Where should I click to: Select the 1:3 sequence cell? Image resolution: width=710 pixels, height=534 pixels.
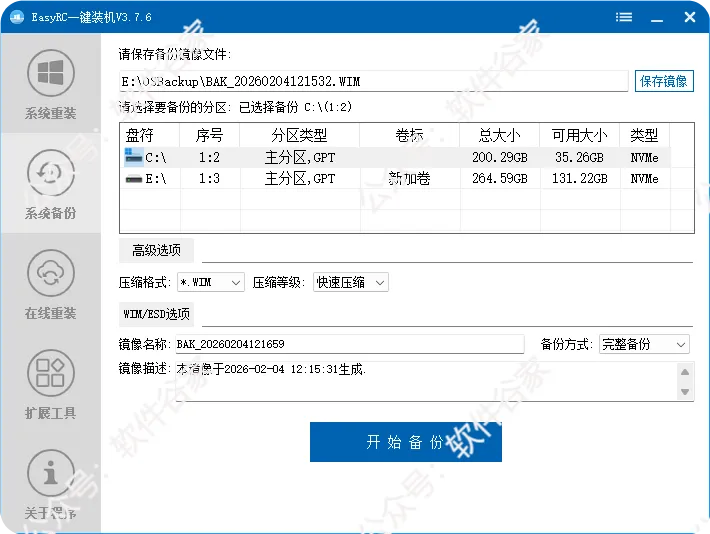(x=210, y=178)
